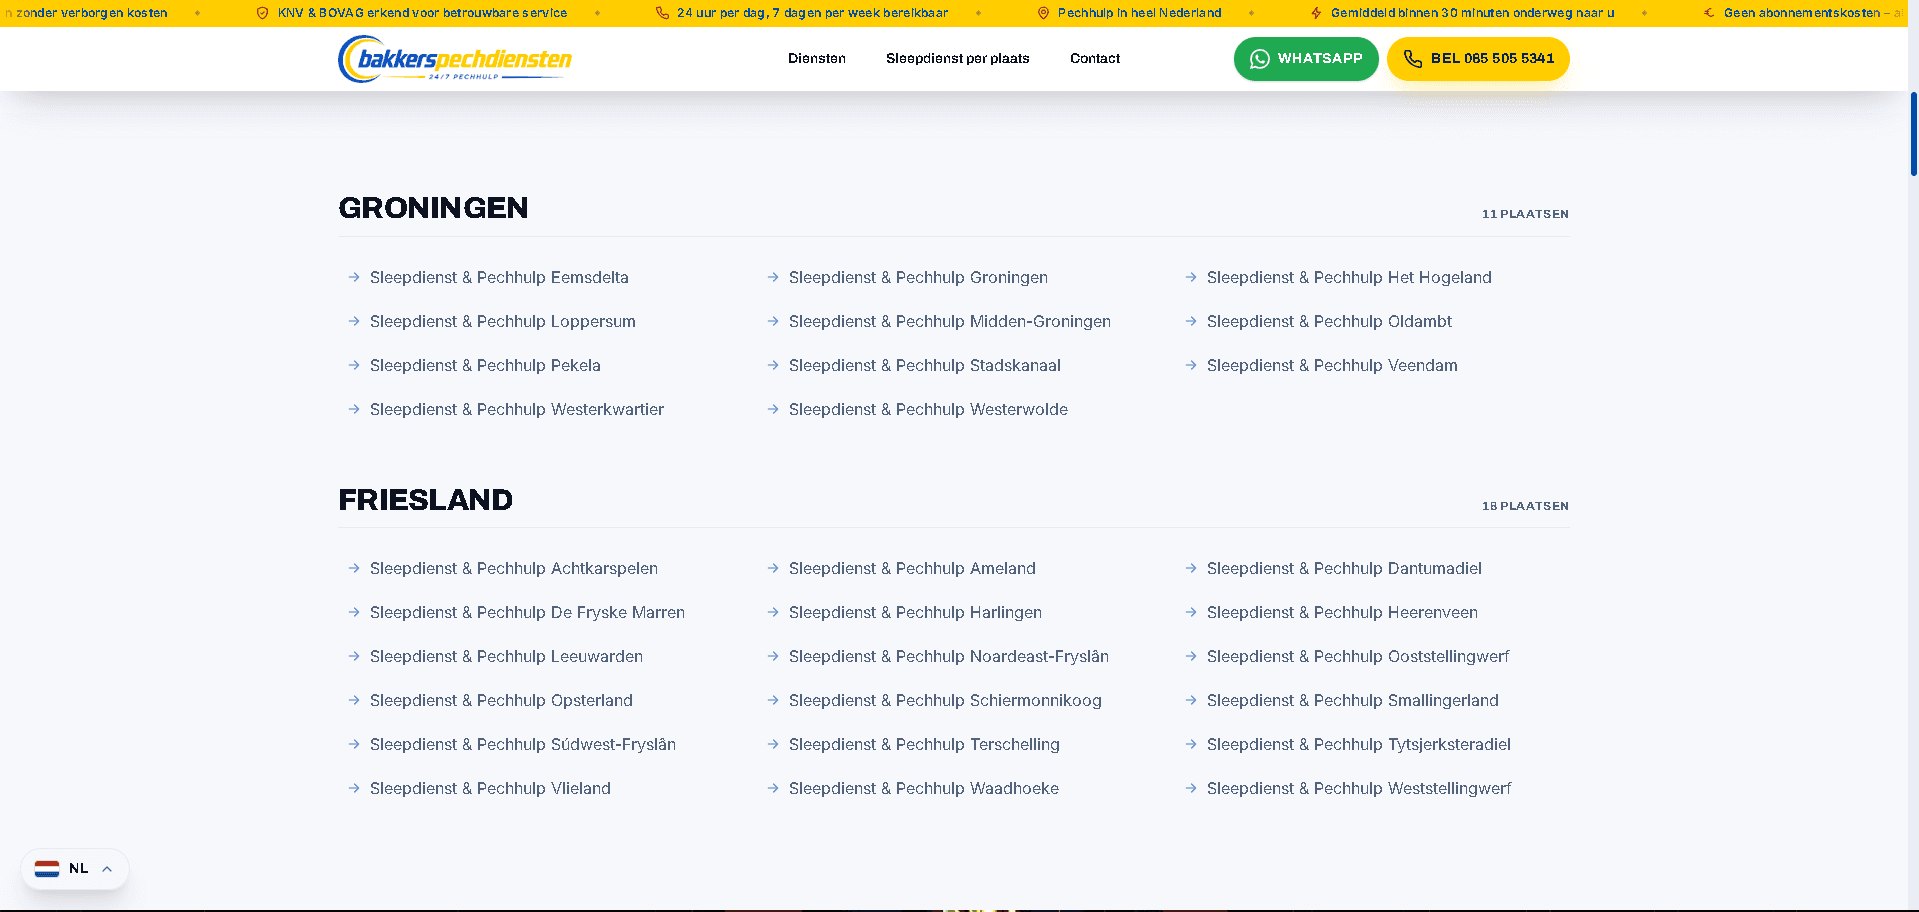Open Sleepdienst & Pechhulp Westerwolde link
Screen dimensions: 1919x912
click(928, 409)
